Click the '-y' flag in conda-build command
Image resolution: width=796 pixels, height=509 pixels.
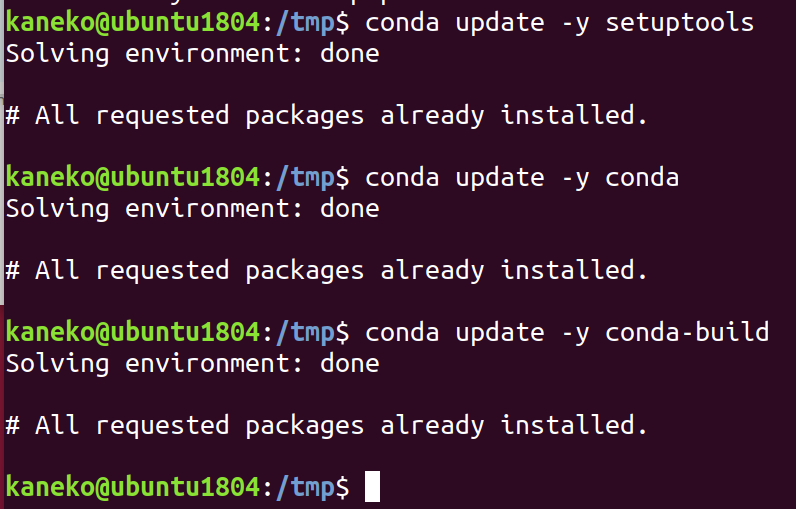575,334
